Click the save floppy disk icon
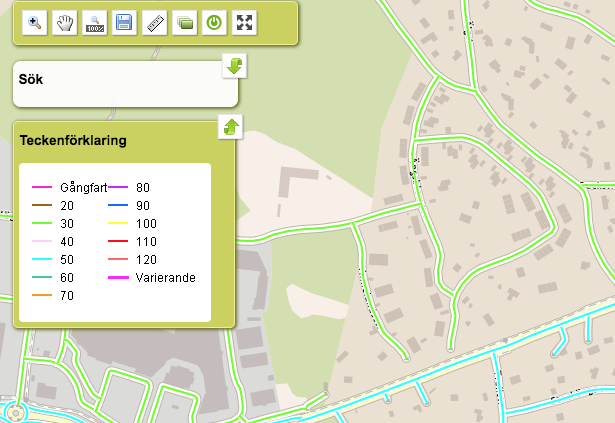The width and height of the screenshot is (615, 423). point(124,23)
